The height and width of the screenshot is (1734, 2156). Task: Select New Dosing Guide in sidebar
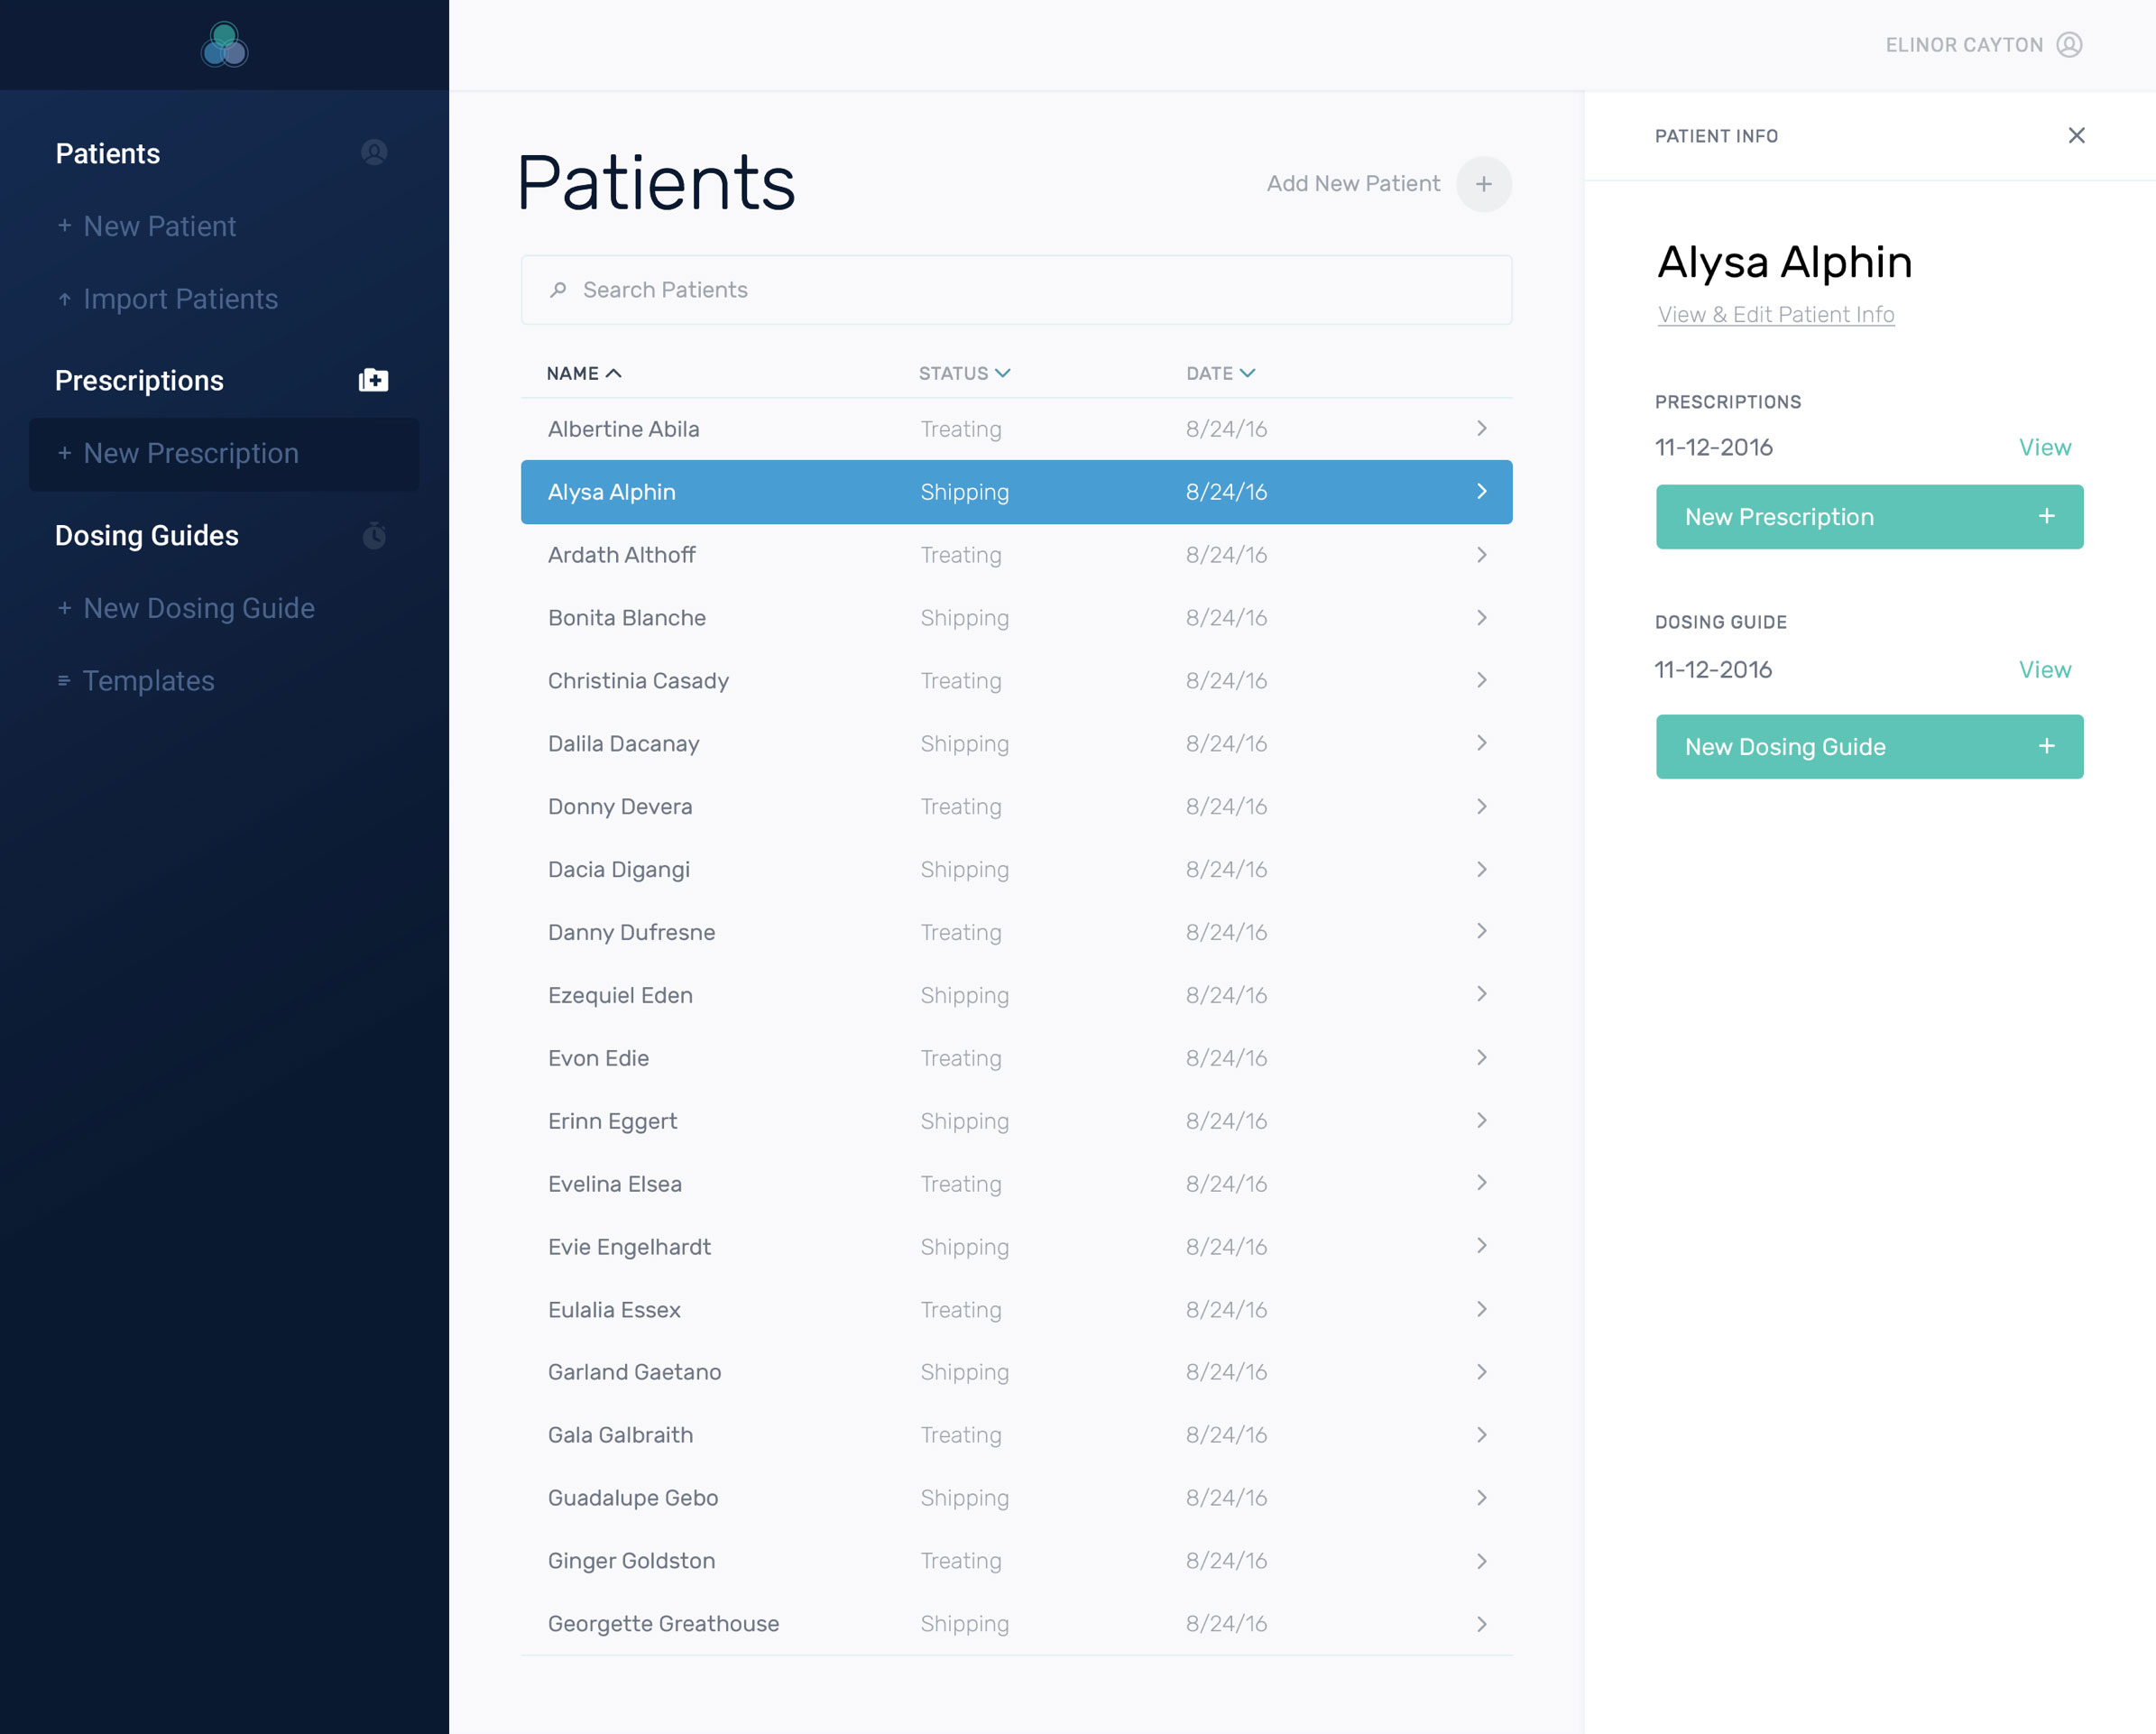[199, 608]
